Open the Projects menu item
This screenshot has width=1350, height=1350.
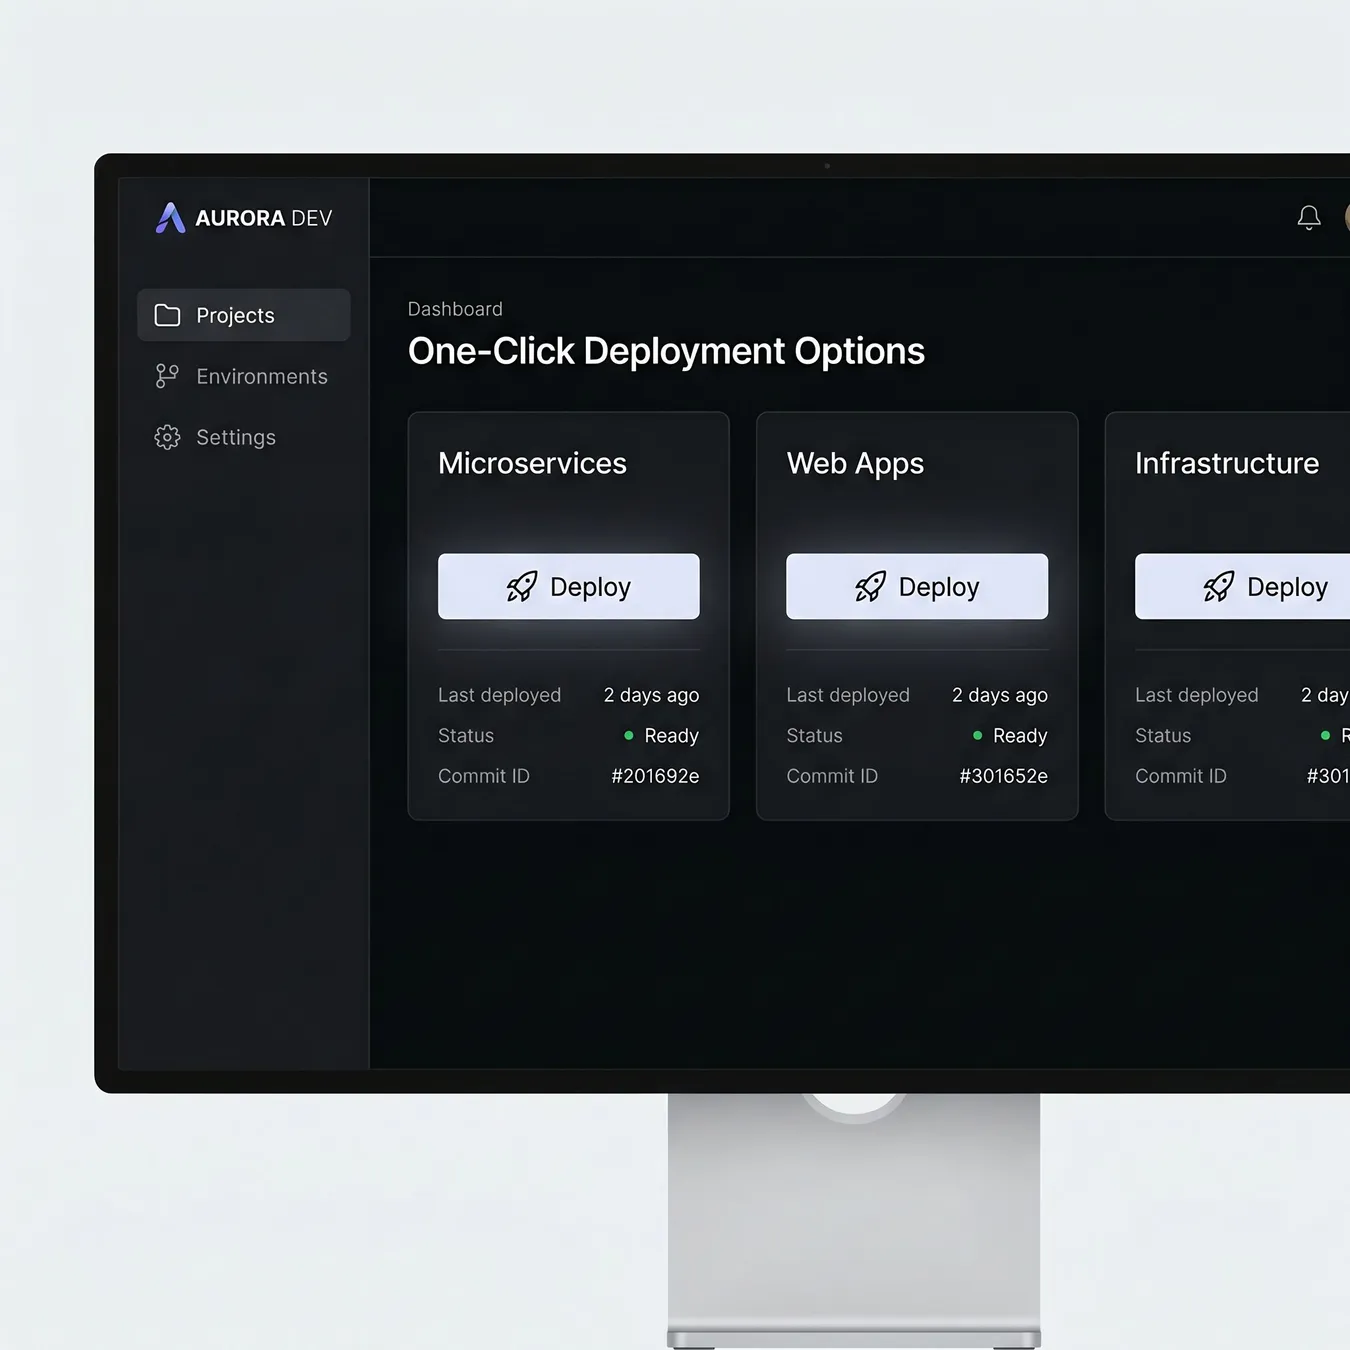(244, 315)
